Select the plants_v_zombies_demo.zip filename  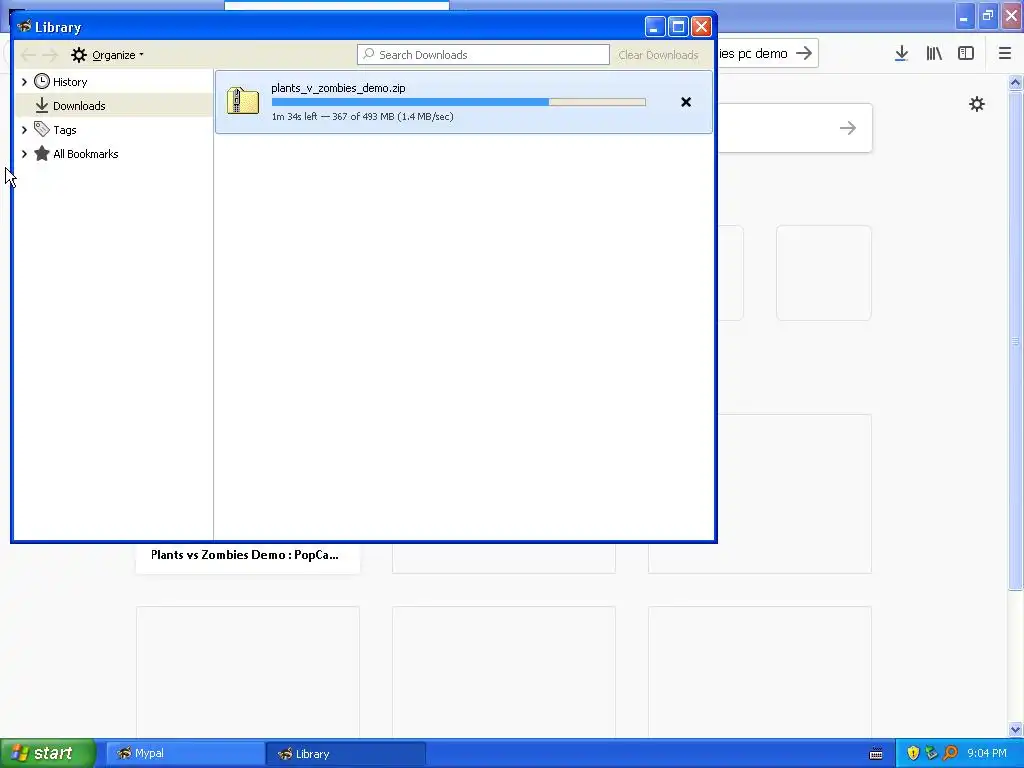[338, 88]
